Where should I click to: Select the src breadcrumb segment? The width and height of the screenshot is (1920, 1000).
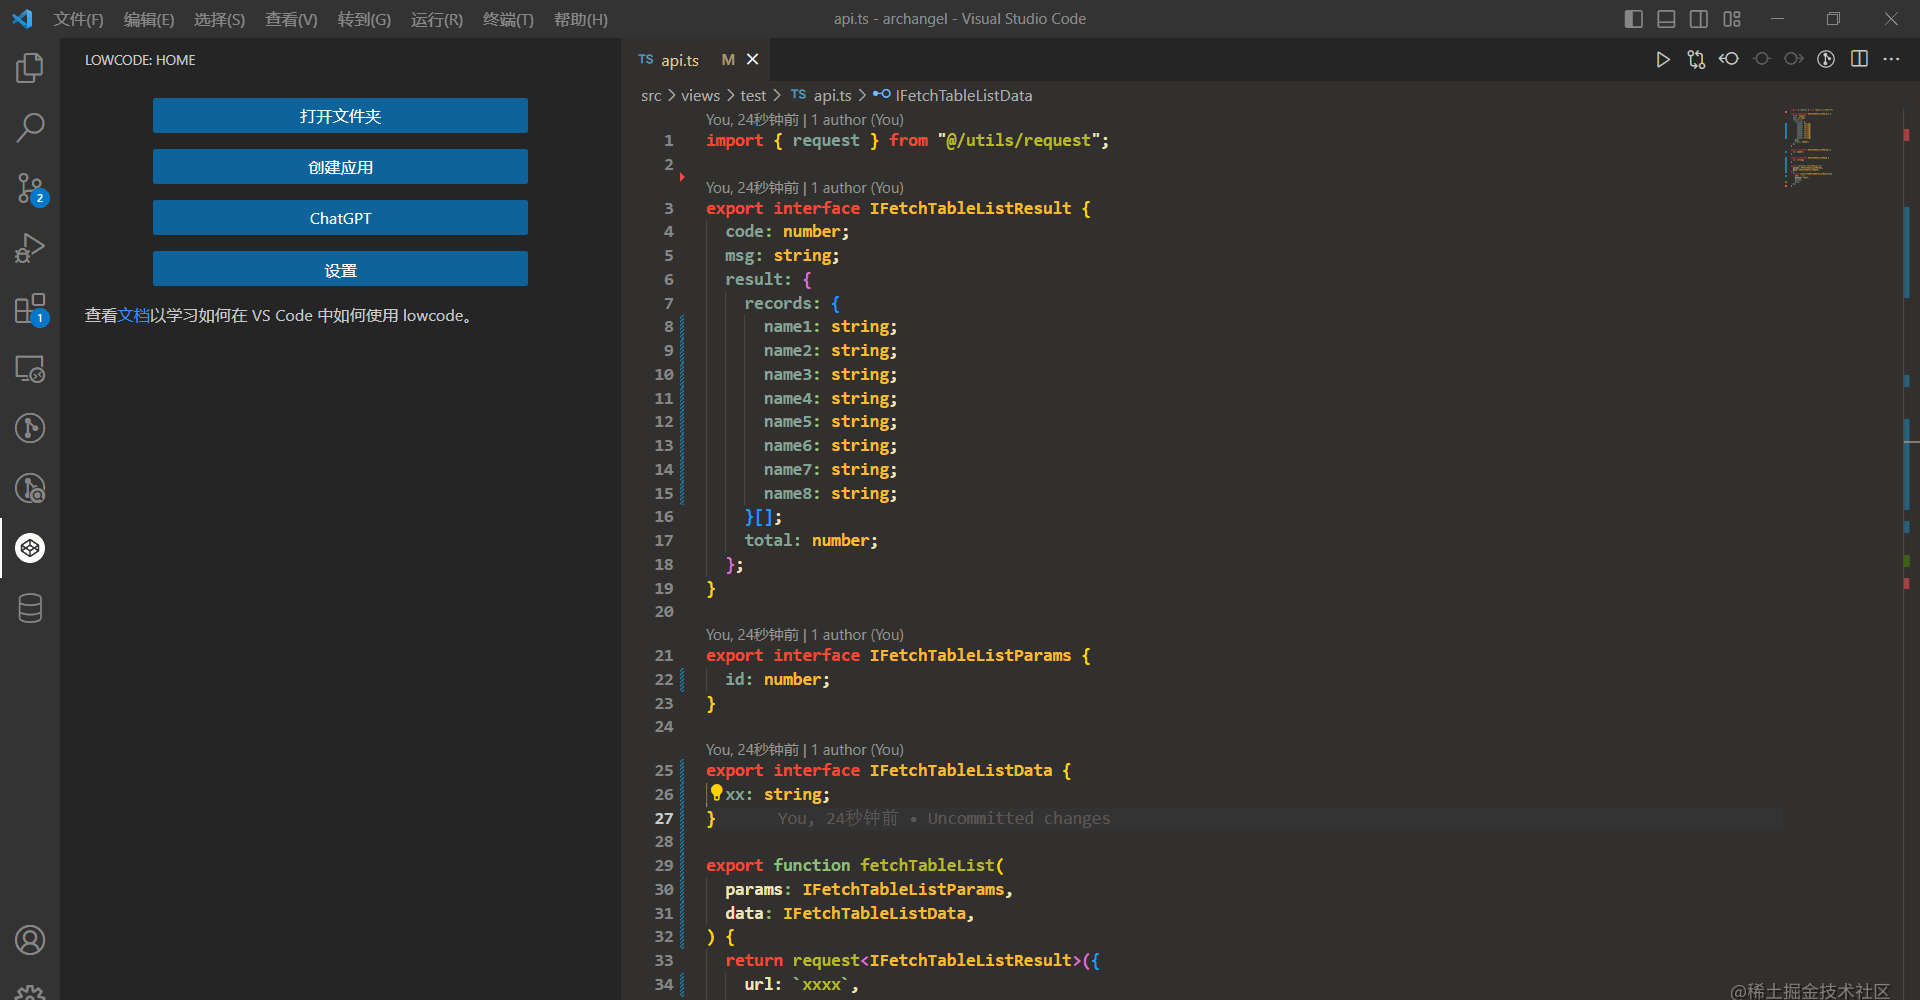(651, 96)
